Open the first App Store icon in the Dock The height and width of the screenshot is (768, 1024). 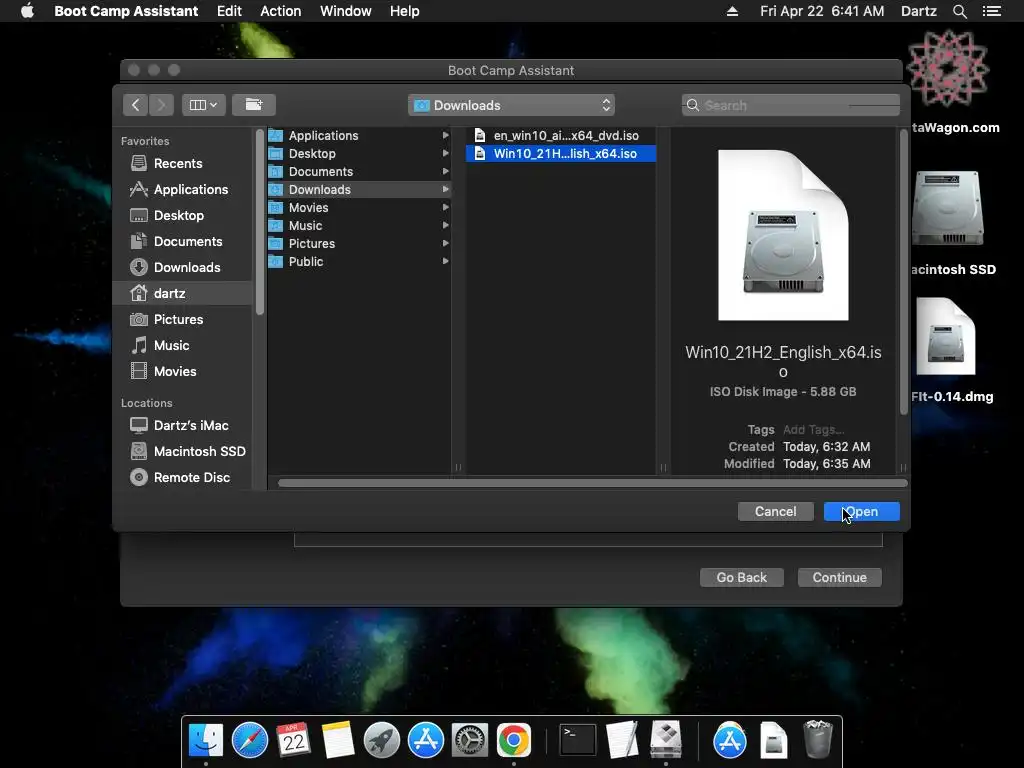(x=426, y=741)
